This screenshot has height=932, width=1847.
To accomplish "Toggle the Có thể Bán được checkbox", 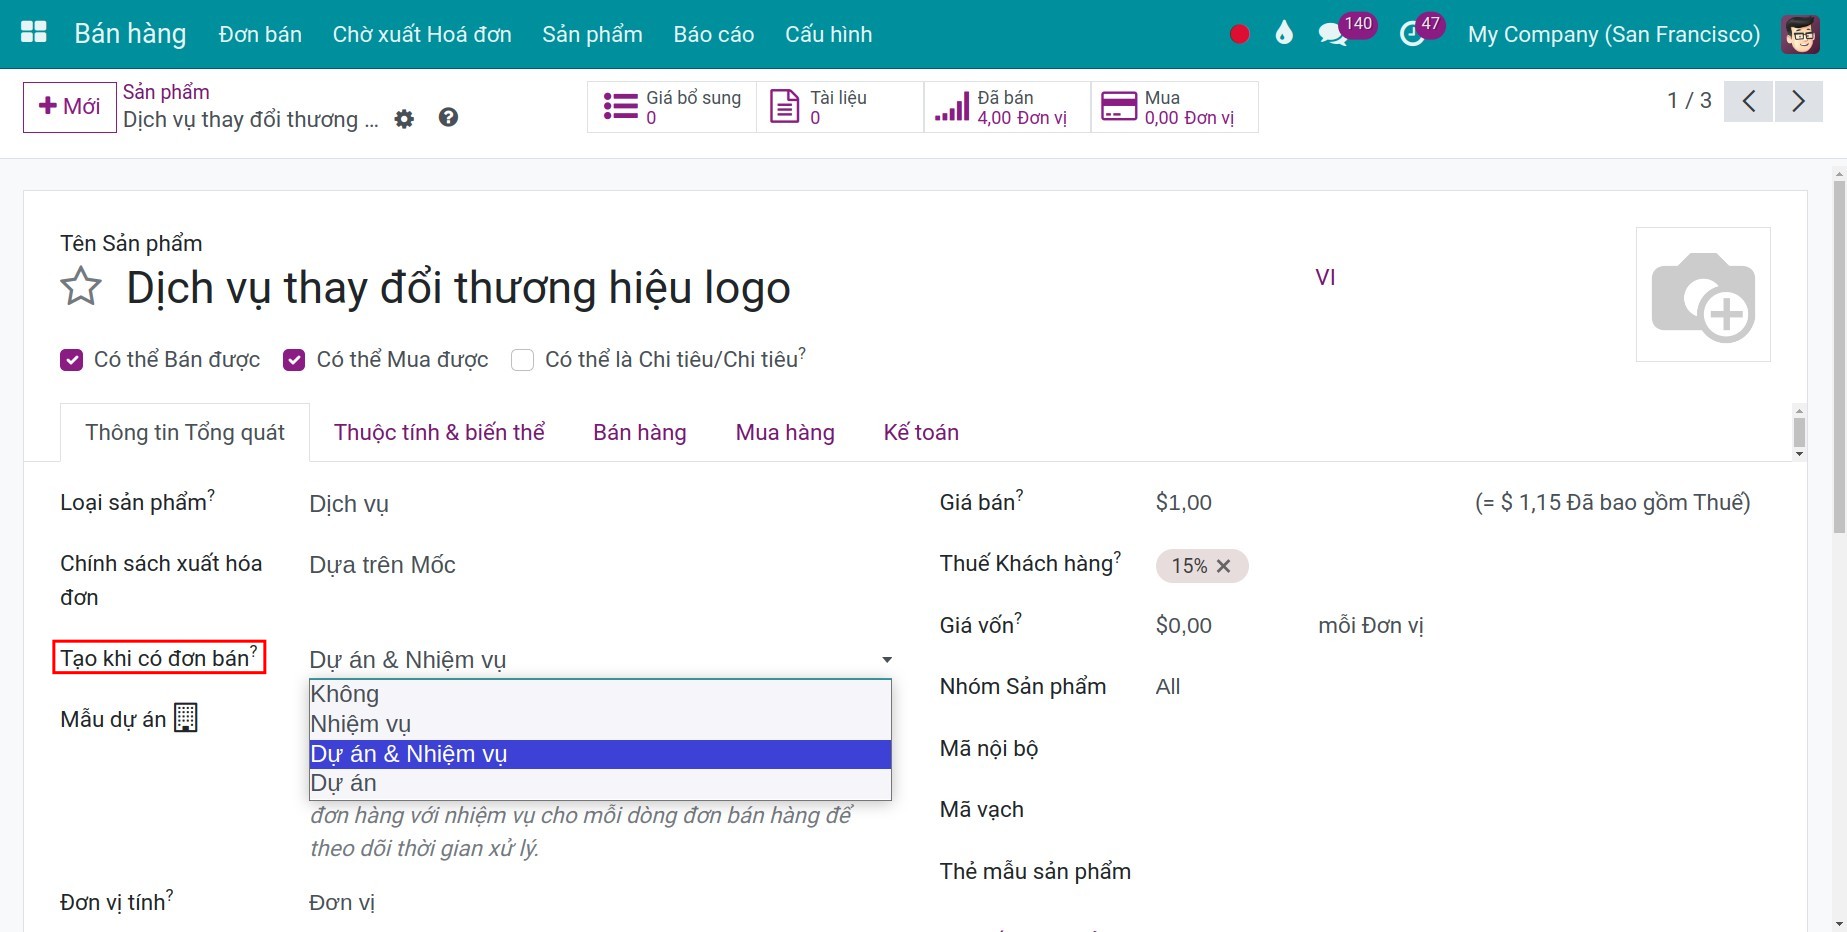I will click(71, 360).
